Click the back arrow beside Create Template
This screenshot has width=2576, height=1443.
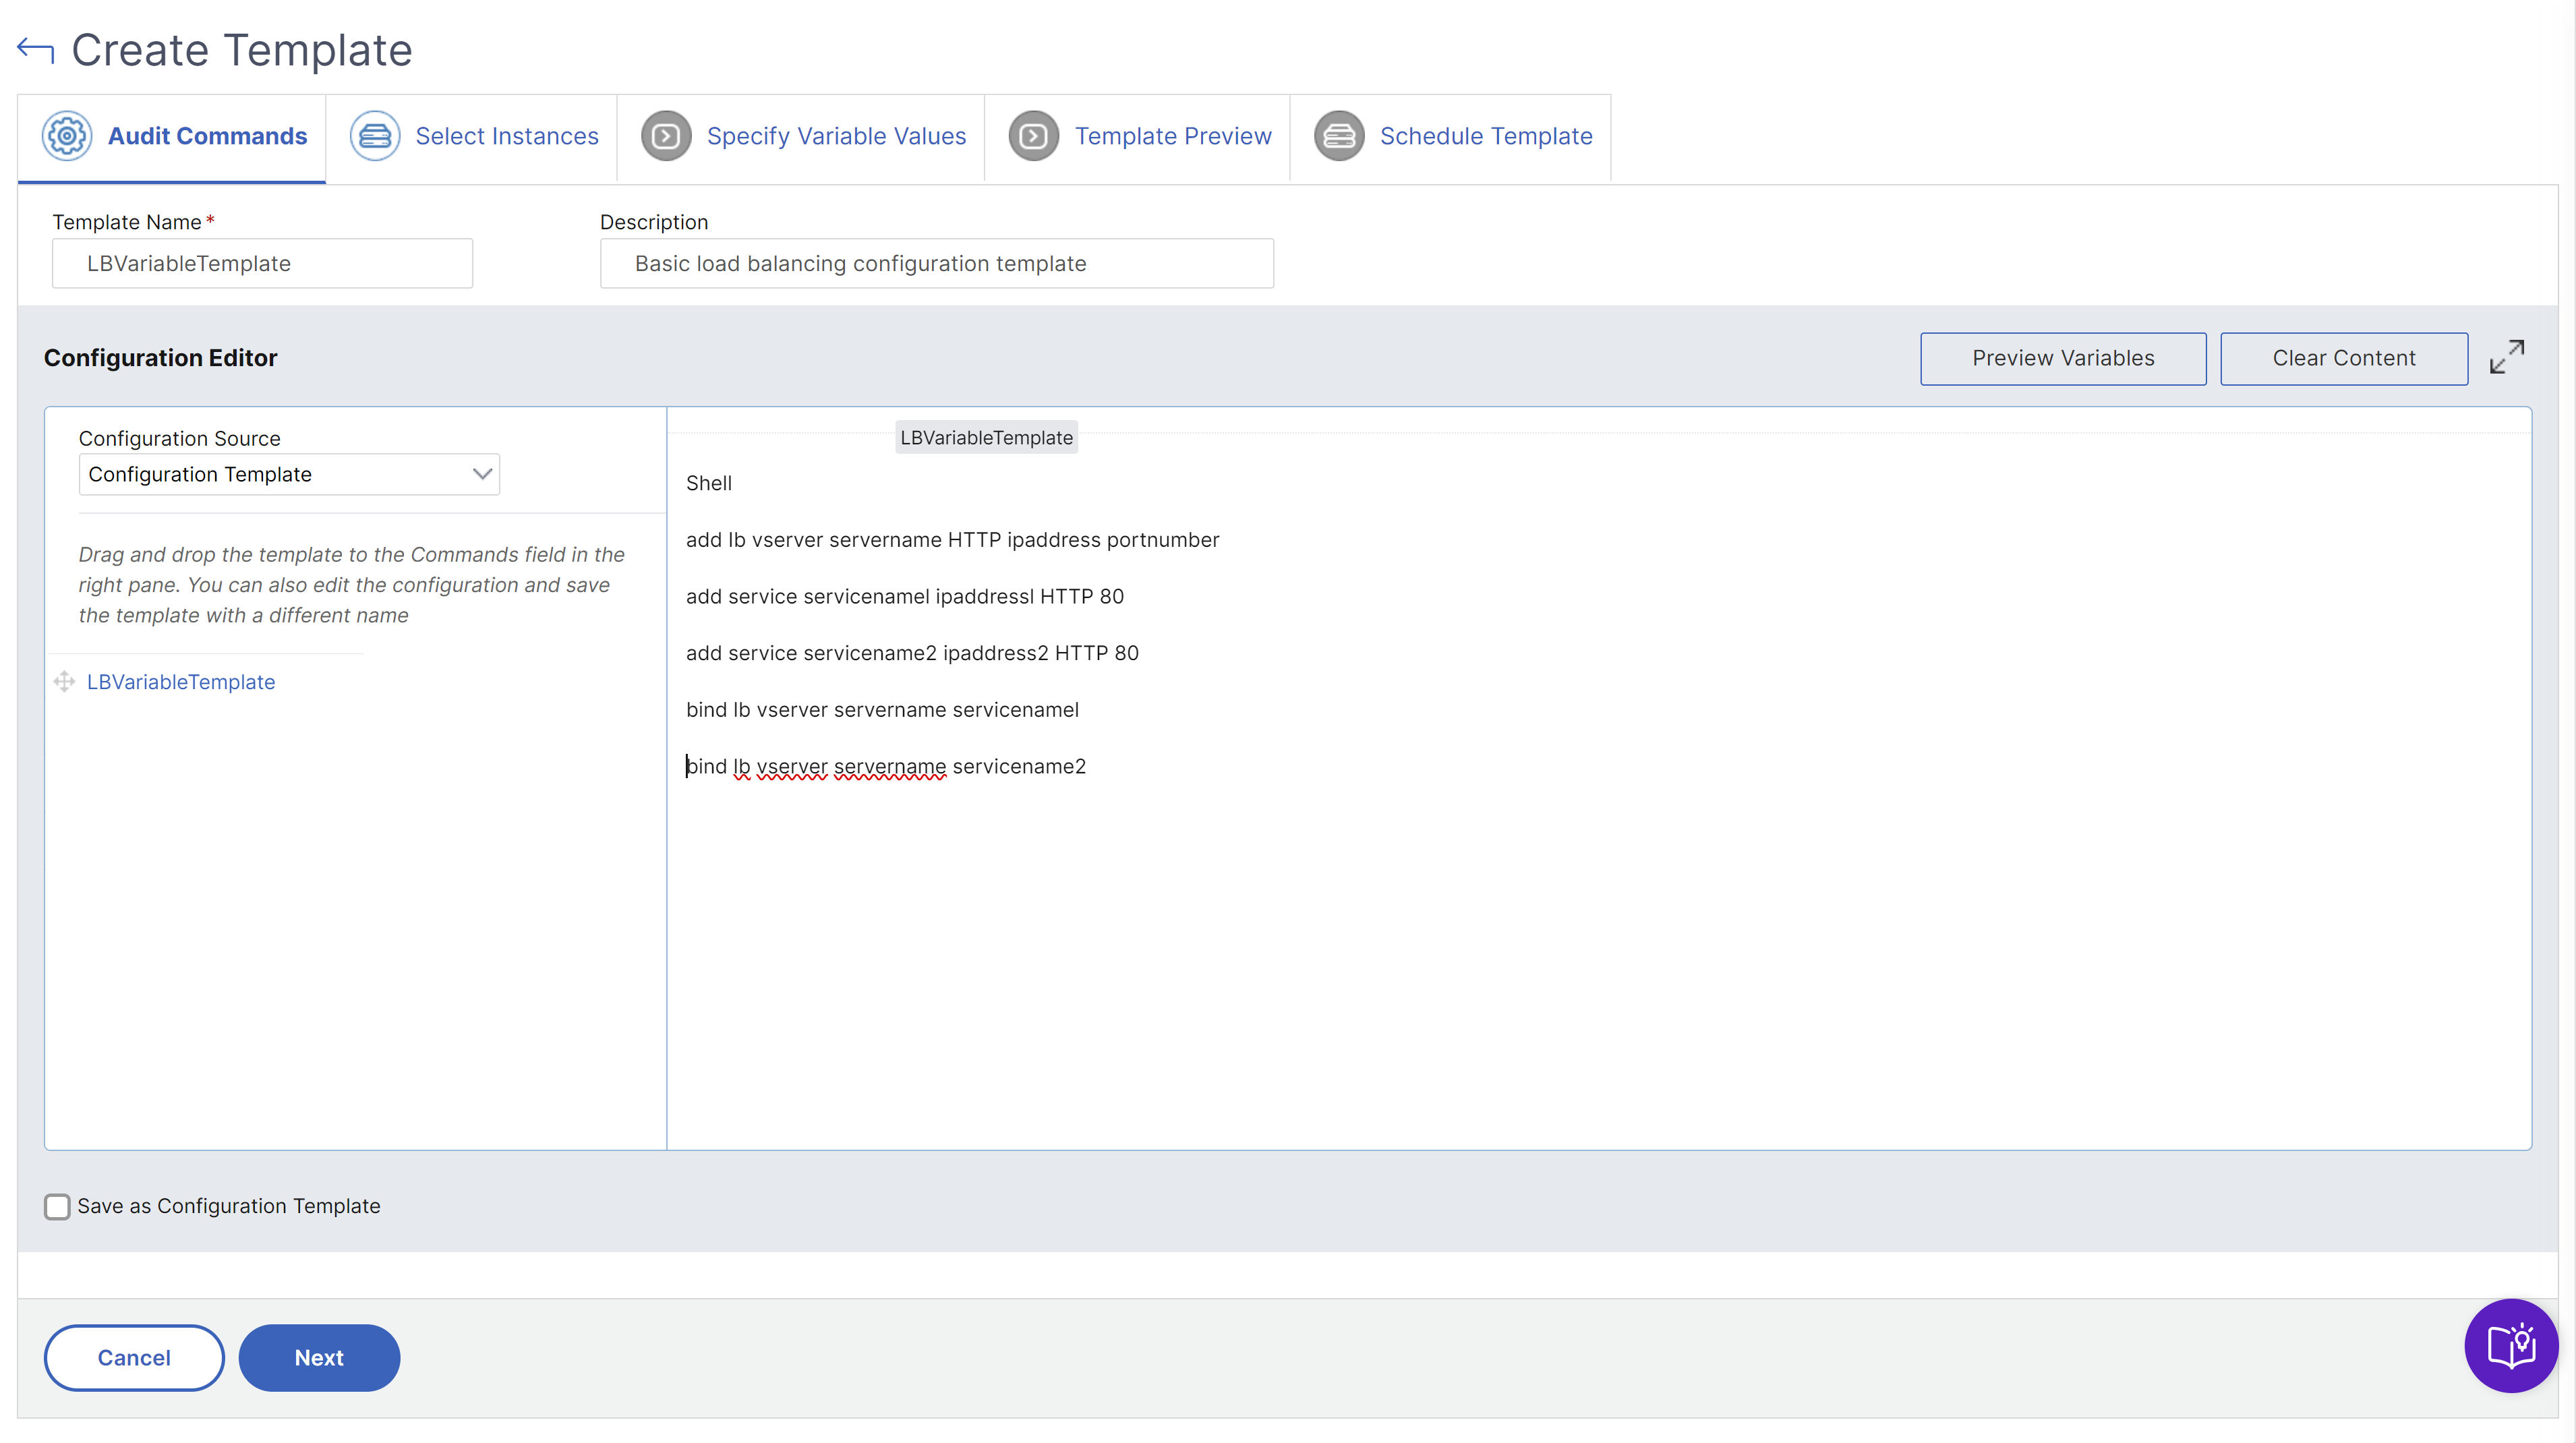coord(36,50)
